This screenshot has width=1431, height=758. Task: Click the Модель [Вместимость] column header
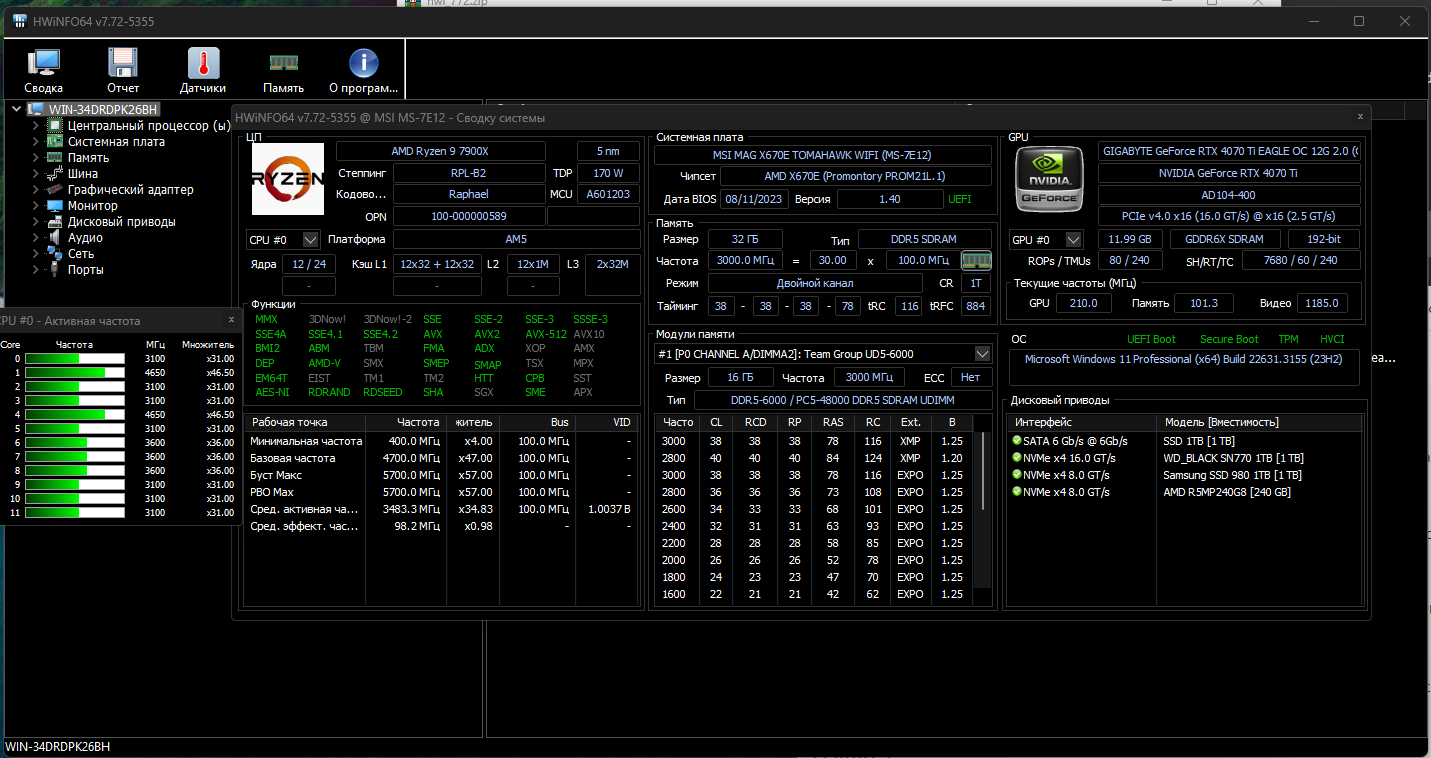pyautogui.click(x=1258, y=422)
